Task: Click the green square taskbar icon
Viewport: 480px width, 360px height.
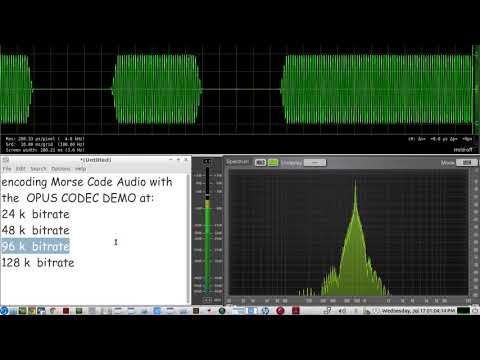Action: 79,311
